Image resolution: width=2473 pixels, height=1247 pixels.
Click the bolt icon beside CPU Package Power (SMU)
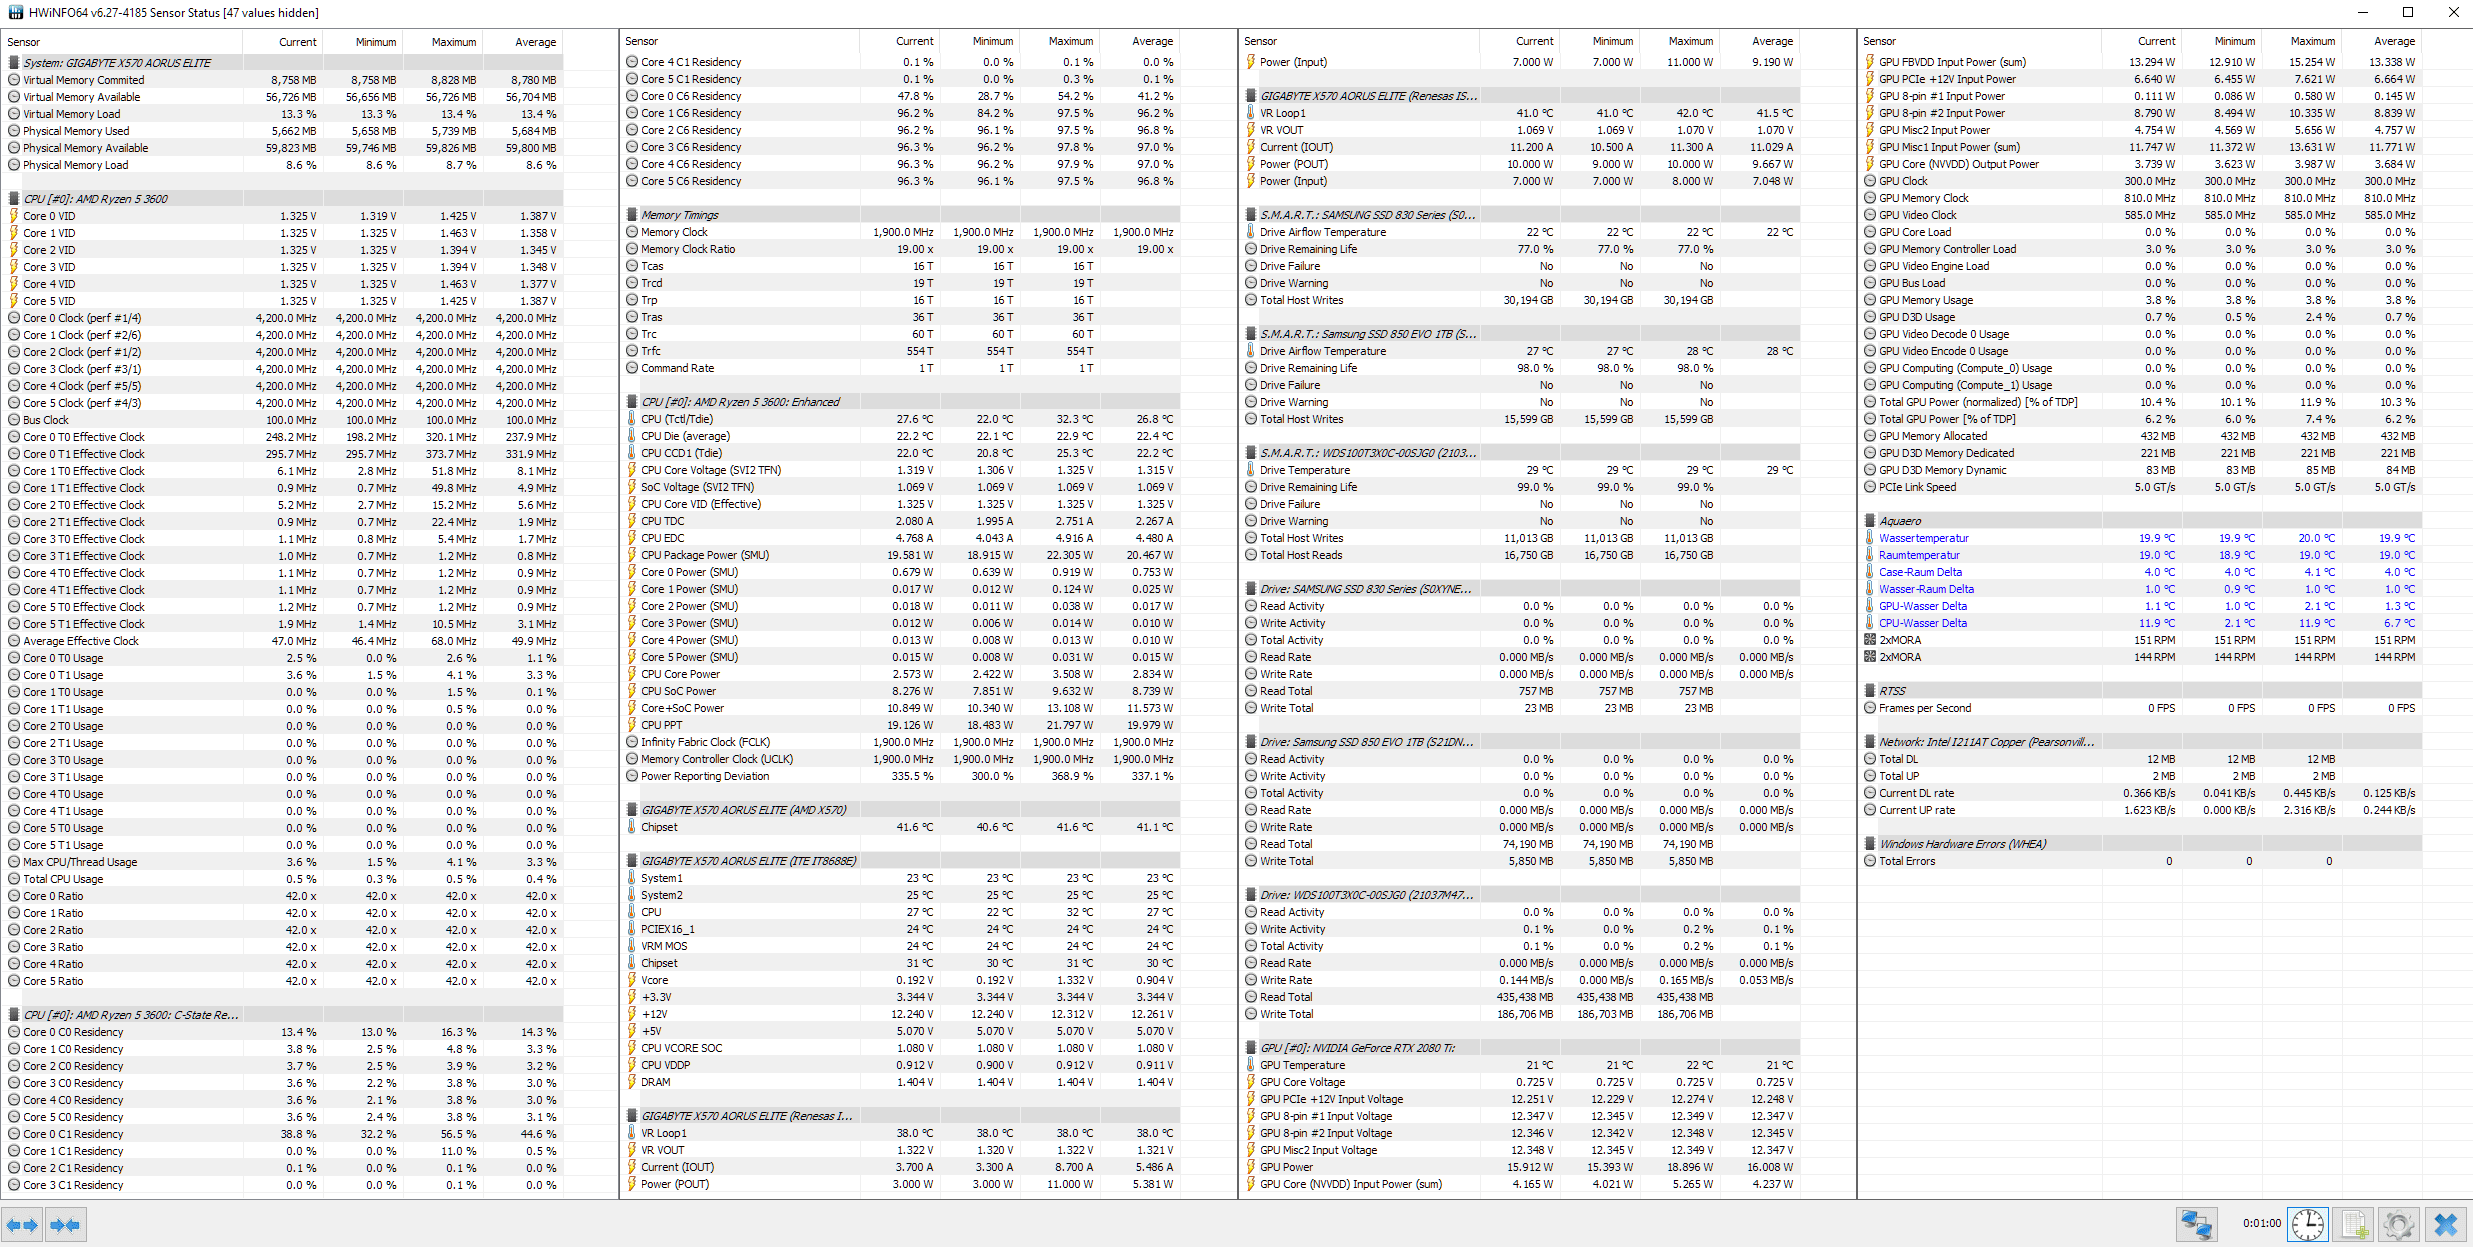[x=632, y=555]
